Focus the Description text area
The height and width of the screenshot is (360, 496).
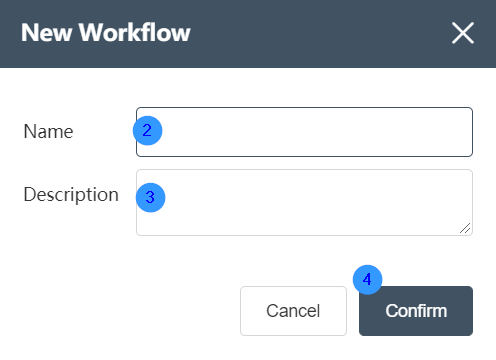click(x=304, y=203)
